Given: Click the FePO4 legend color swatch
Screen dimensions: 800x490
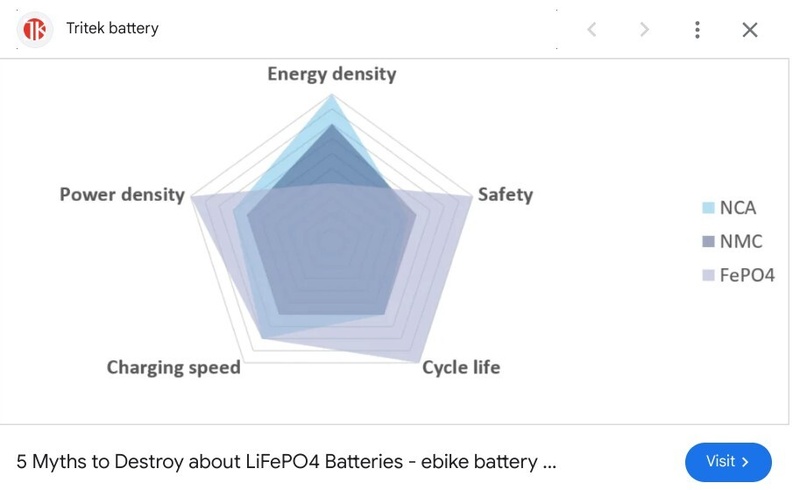Looking at the screenshot, I should 708,275.
